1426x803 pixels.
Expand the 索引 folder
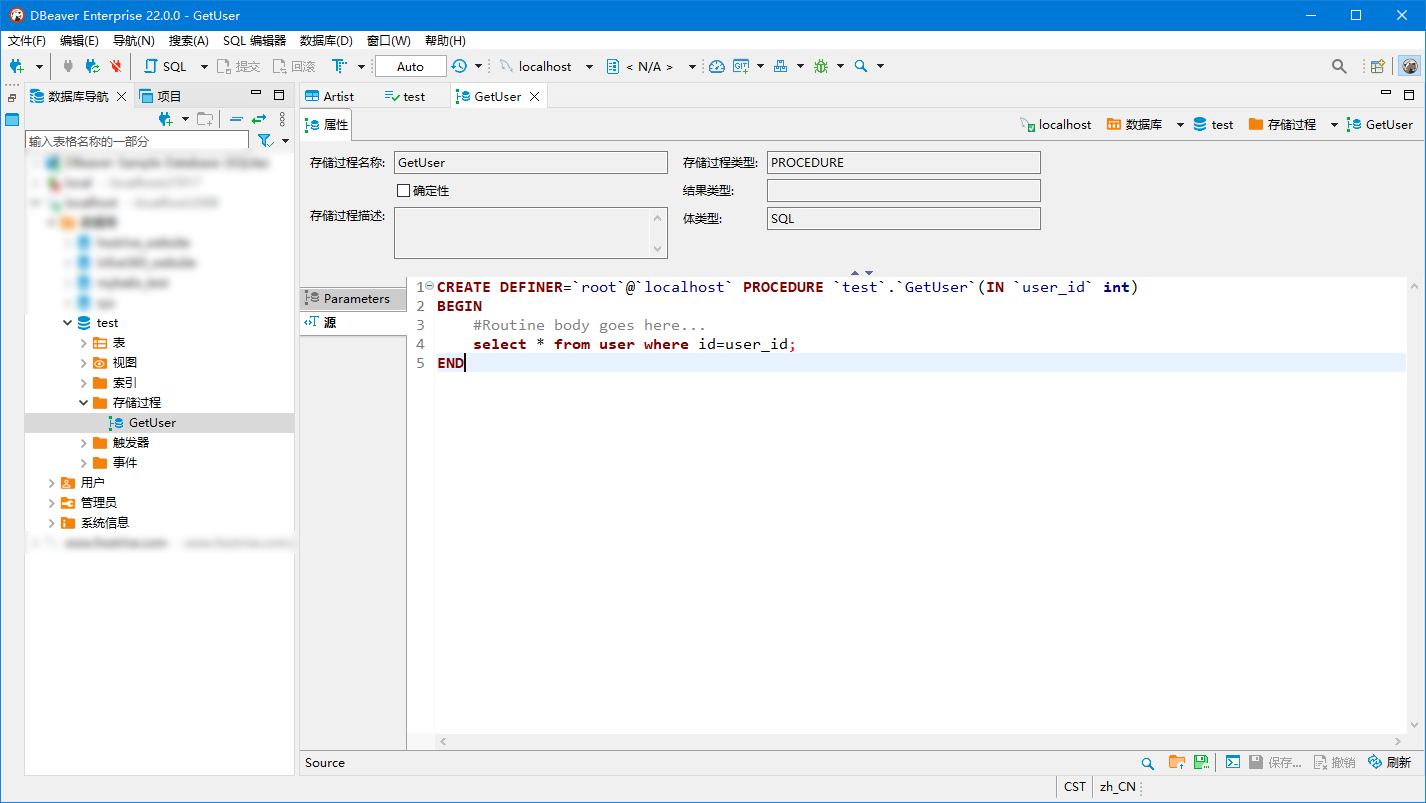pyautogui.click(x=84, y=383)
